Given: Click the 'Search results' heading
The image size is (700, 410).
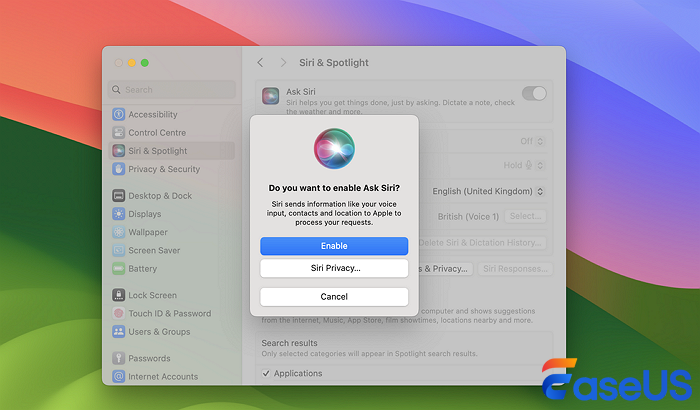Looking at the screenshot, I should [289, 343].
